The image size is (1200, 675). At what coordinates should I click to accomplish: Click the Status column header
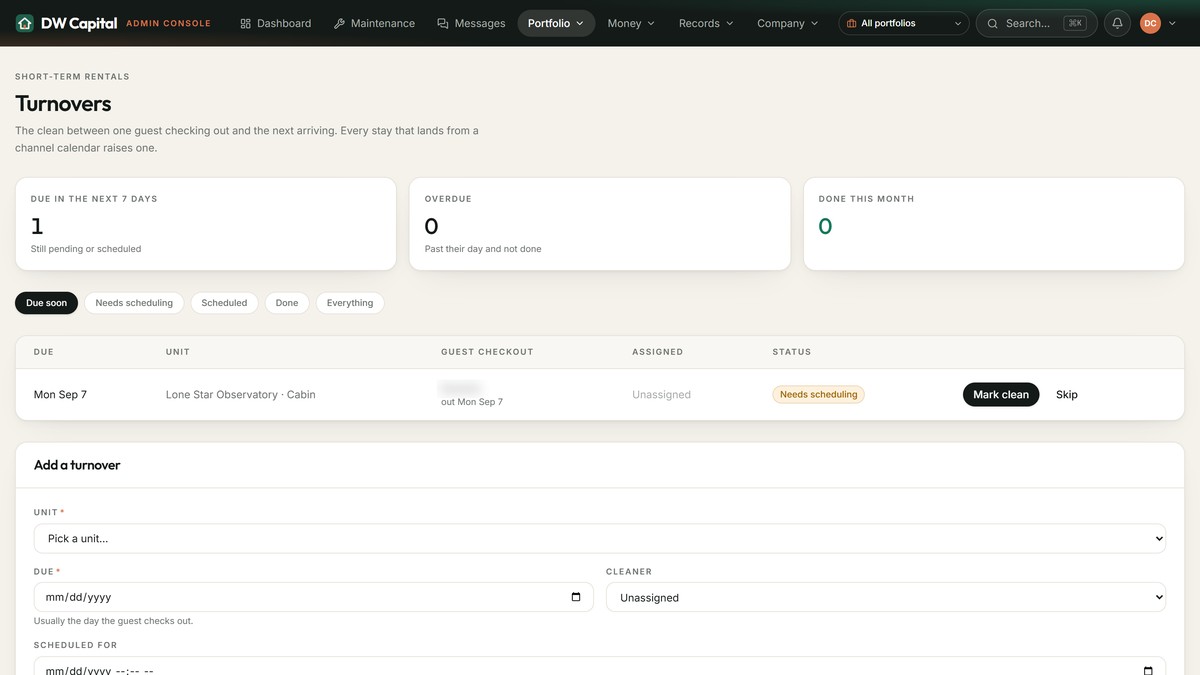tap(792, 352)
